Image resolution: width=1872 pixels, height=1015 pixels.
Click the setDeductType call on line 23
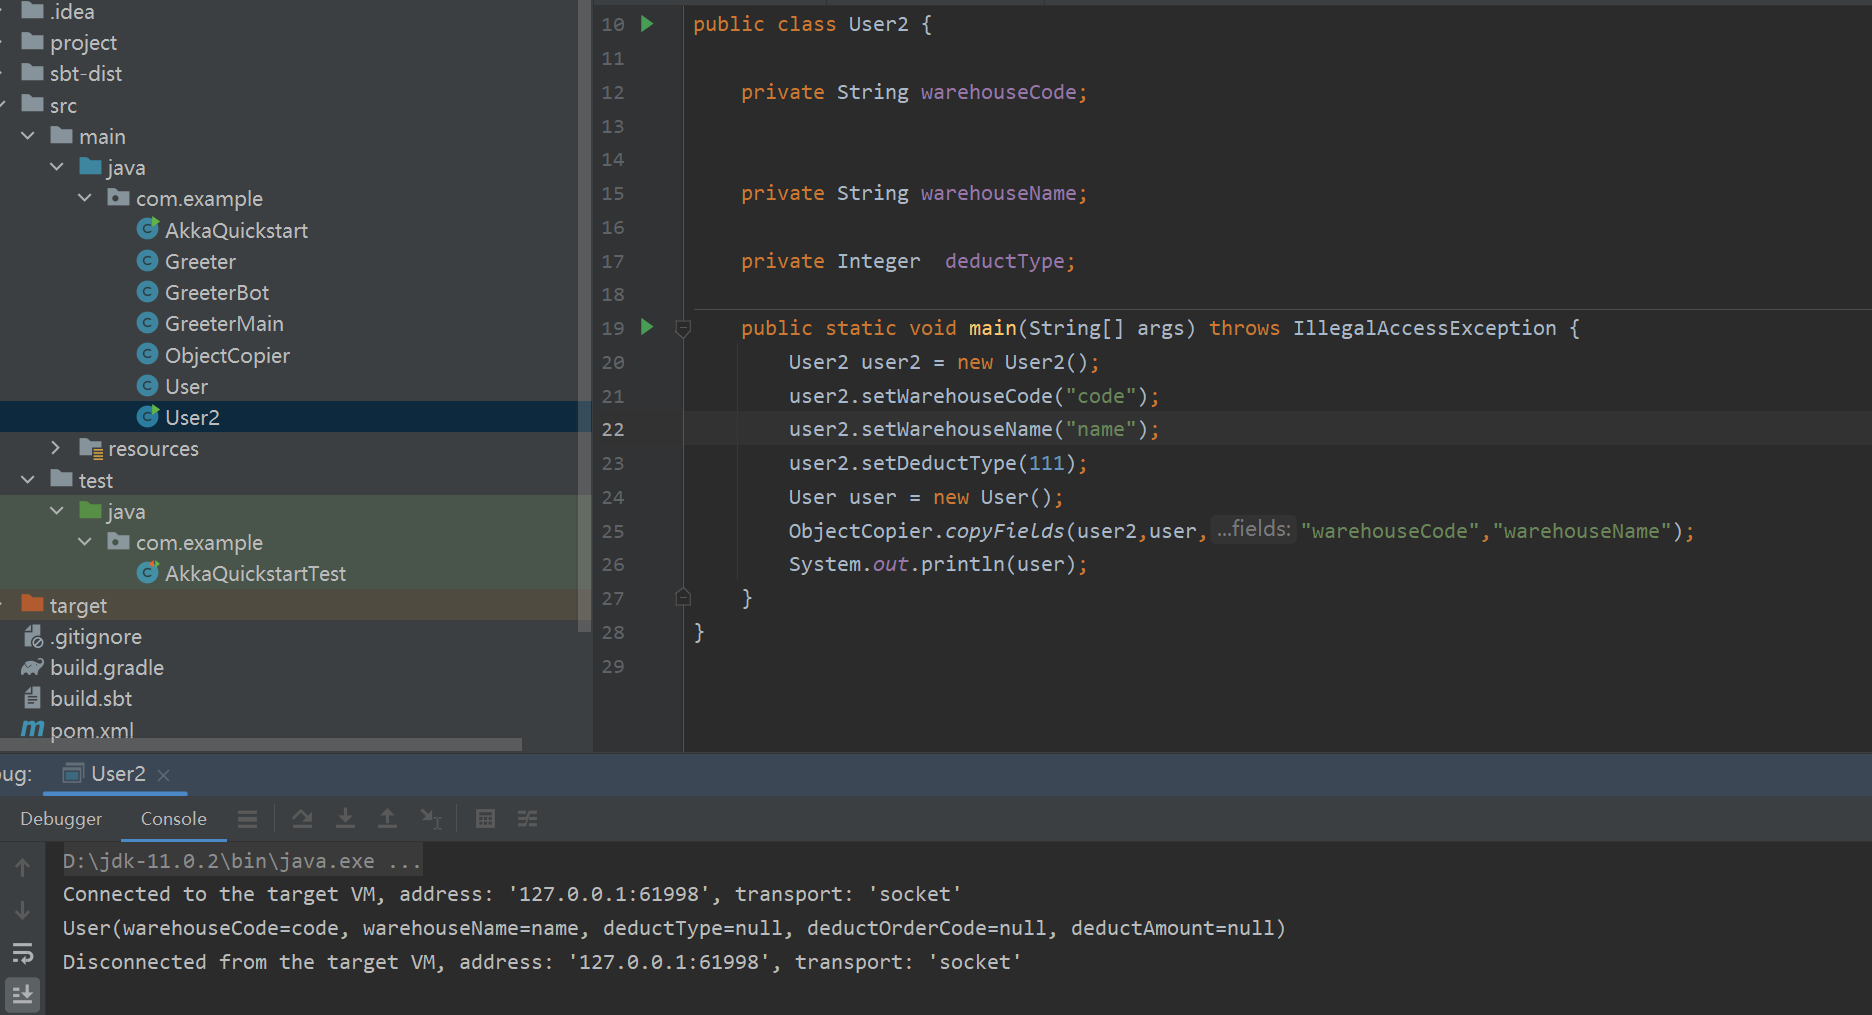click(938, 463)
